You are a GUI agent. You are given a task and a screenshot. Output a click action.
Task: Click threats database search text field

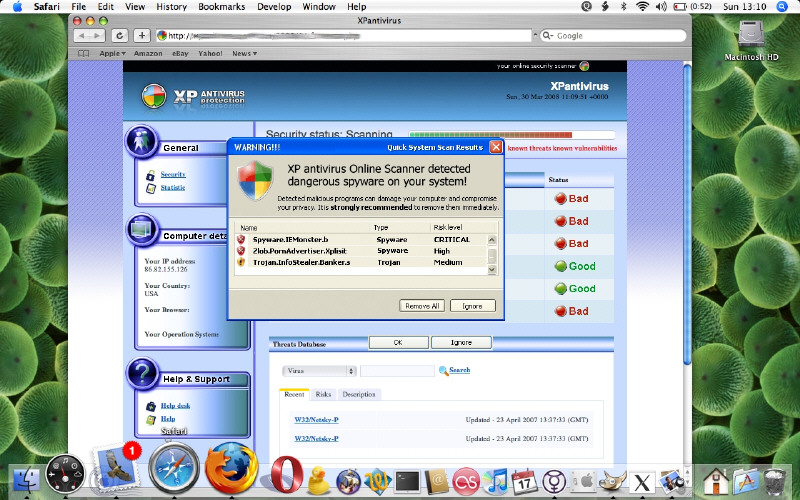point(397,371)
